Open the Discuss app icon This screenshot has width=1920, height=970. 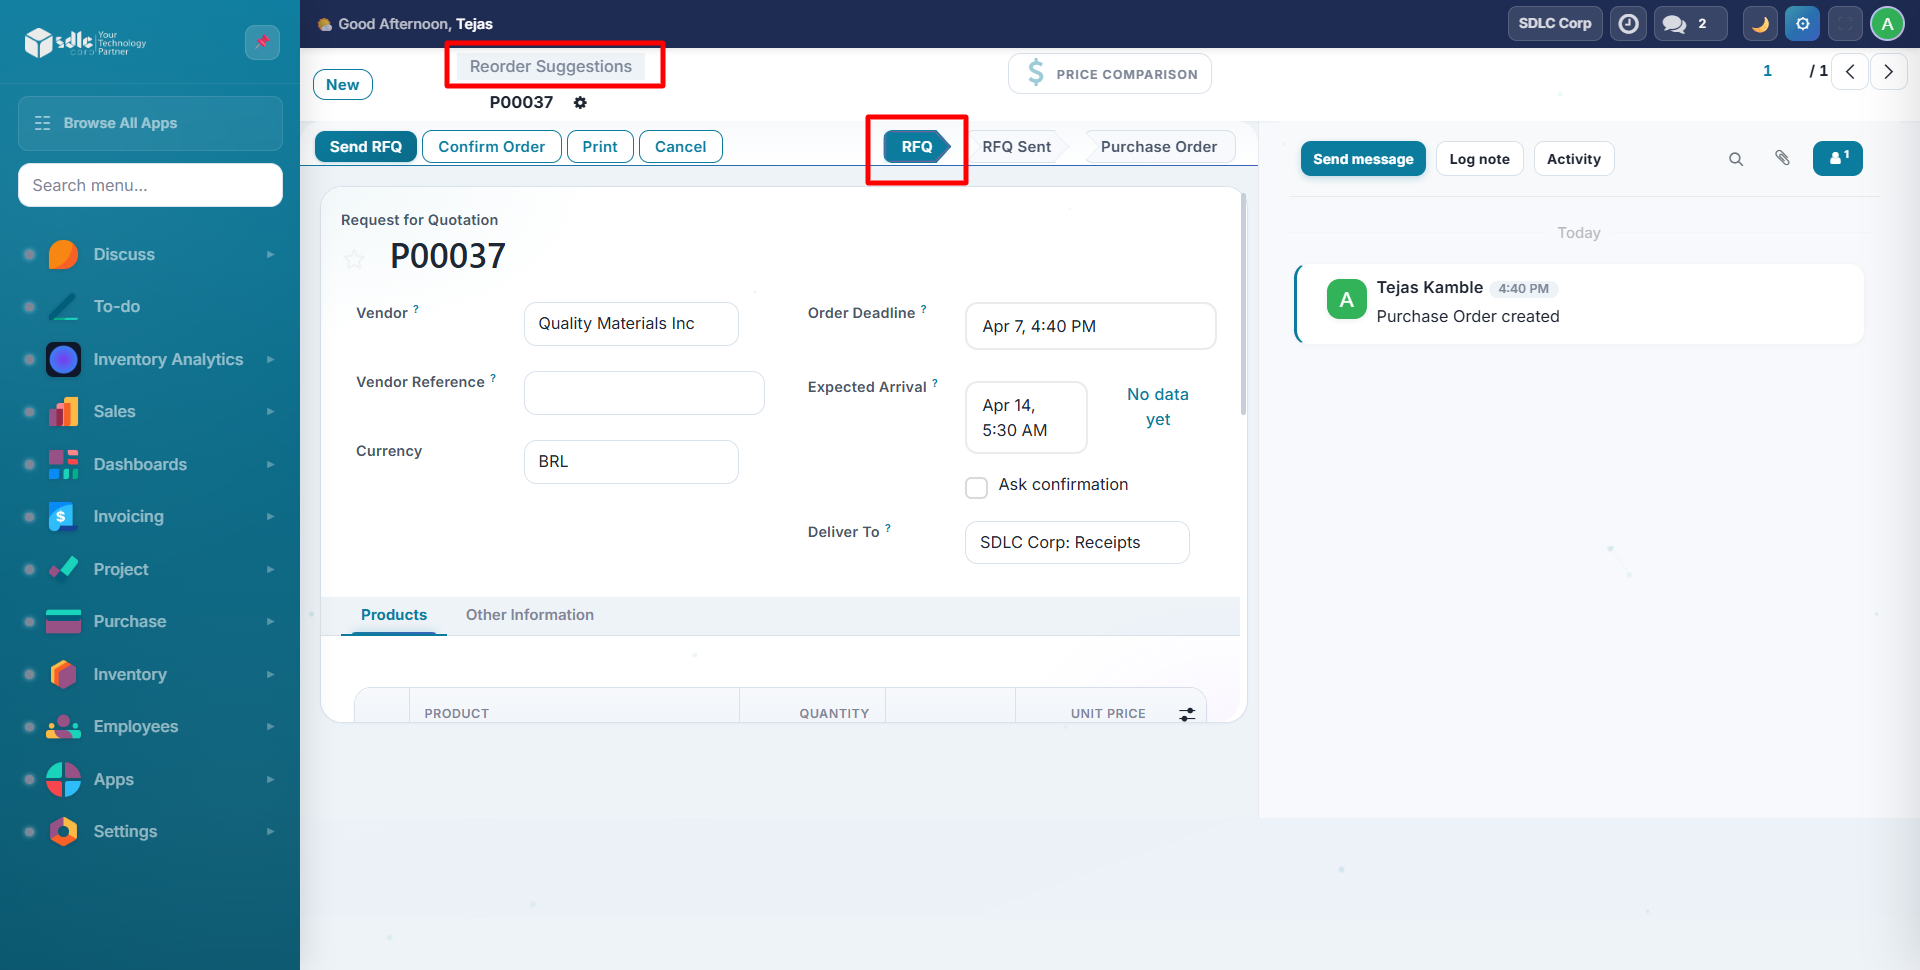[63, 254]
